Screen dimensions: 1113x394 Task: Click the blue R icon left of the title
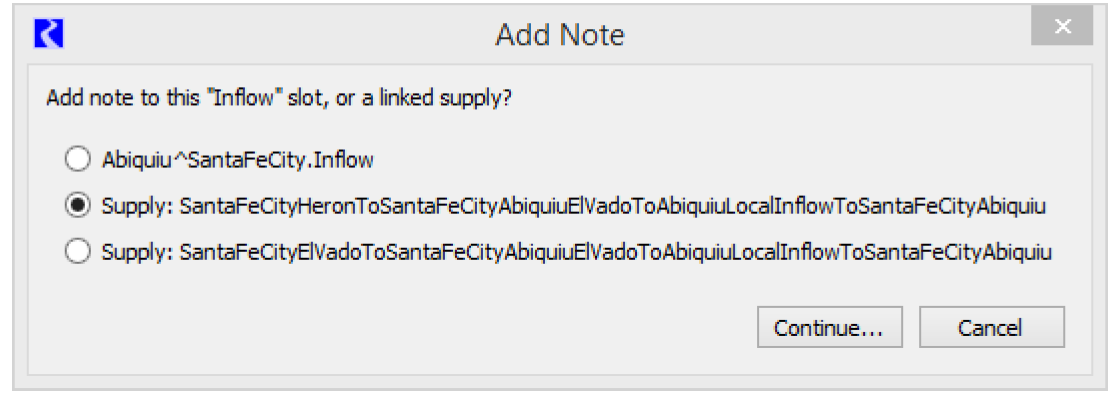(x=49, y=33)
